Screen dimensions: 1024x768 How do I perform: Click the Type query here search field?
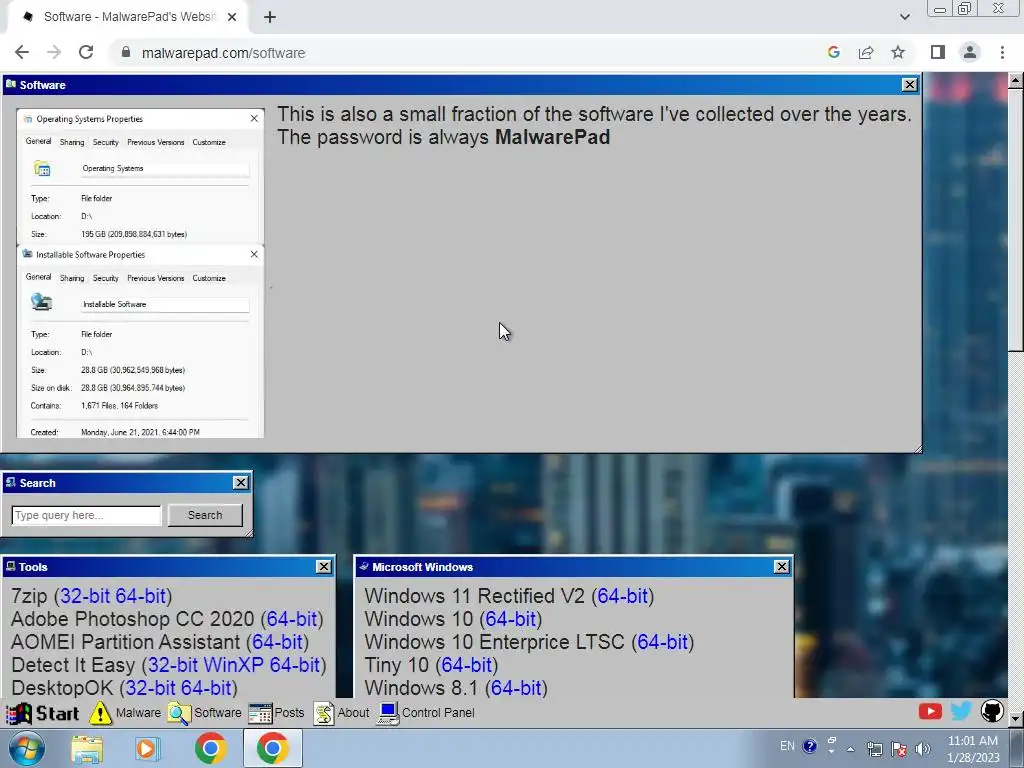86,515
